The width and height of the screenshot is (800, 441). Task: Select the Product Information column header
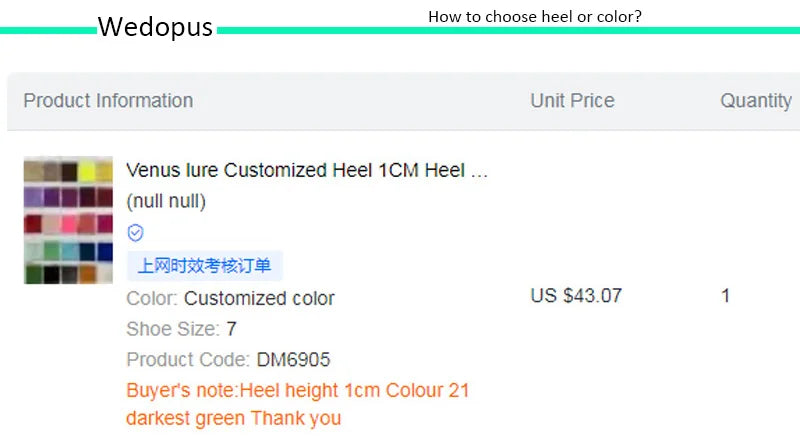coord(108,101)
